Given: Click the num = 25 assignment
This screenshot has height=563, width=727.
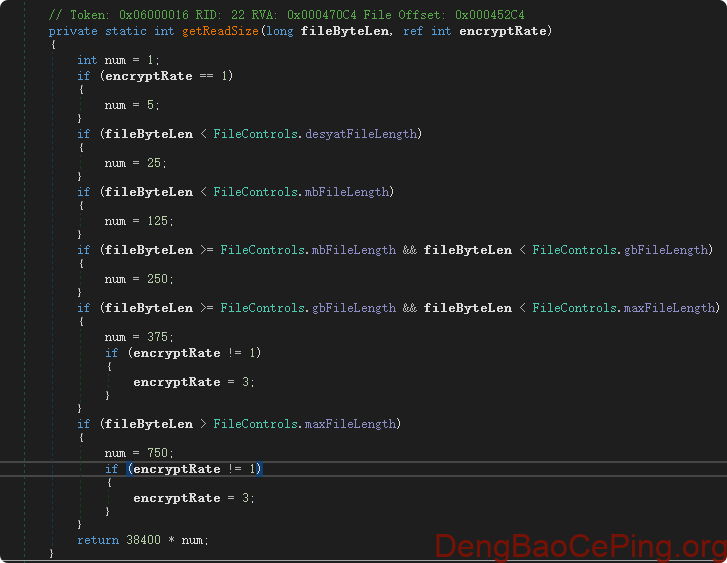Looking at the screenshot, I should click(136, 163).
